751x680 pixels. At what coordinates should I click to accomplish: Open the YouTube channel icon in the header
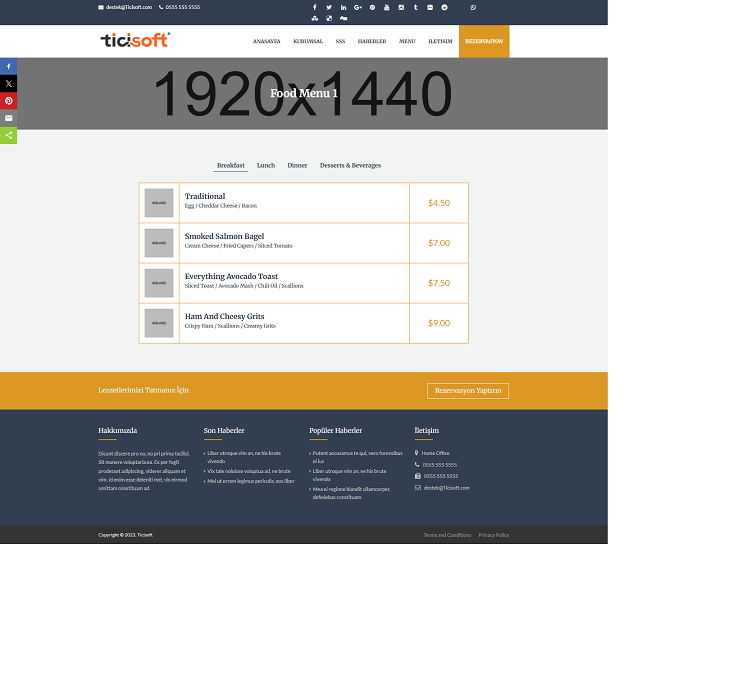tap(387, 7)
